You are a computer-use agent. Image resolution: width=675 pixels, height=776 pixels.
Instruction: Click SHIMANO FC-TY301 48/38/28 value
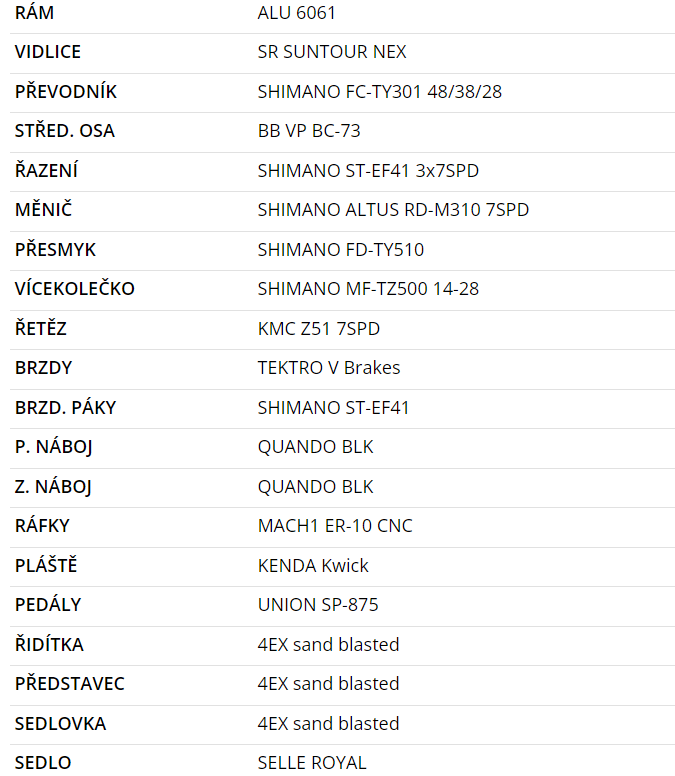[380, 92]
